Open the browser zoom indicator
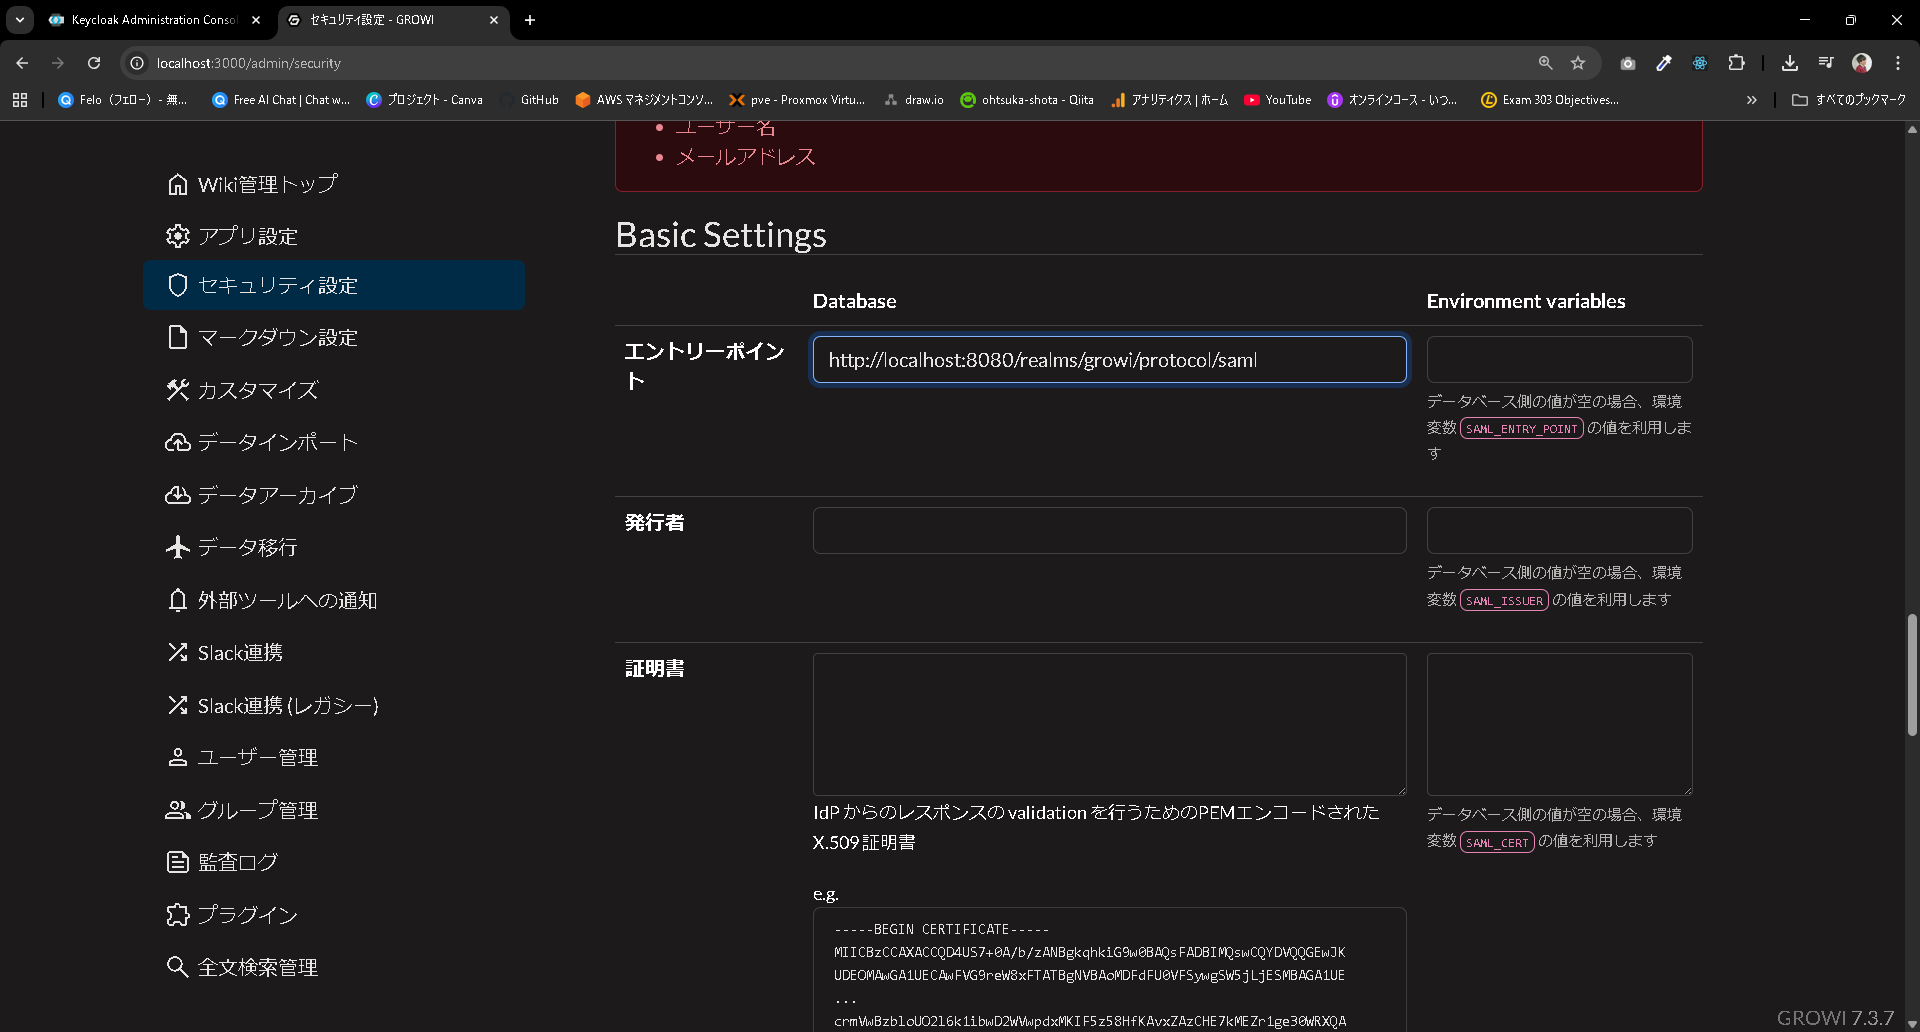This screenshot has height=1032, width=1920. (x=1545, y=63)
